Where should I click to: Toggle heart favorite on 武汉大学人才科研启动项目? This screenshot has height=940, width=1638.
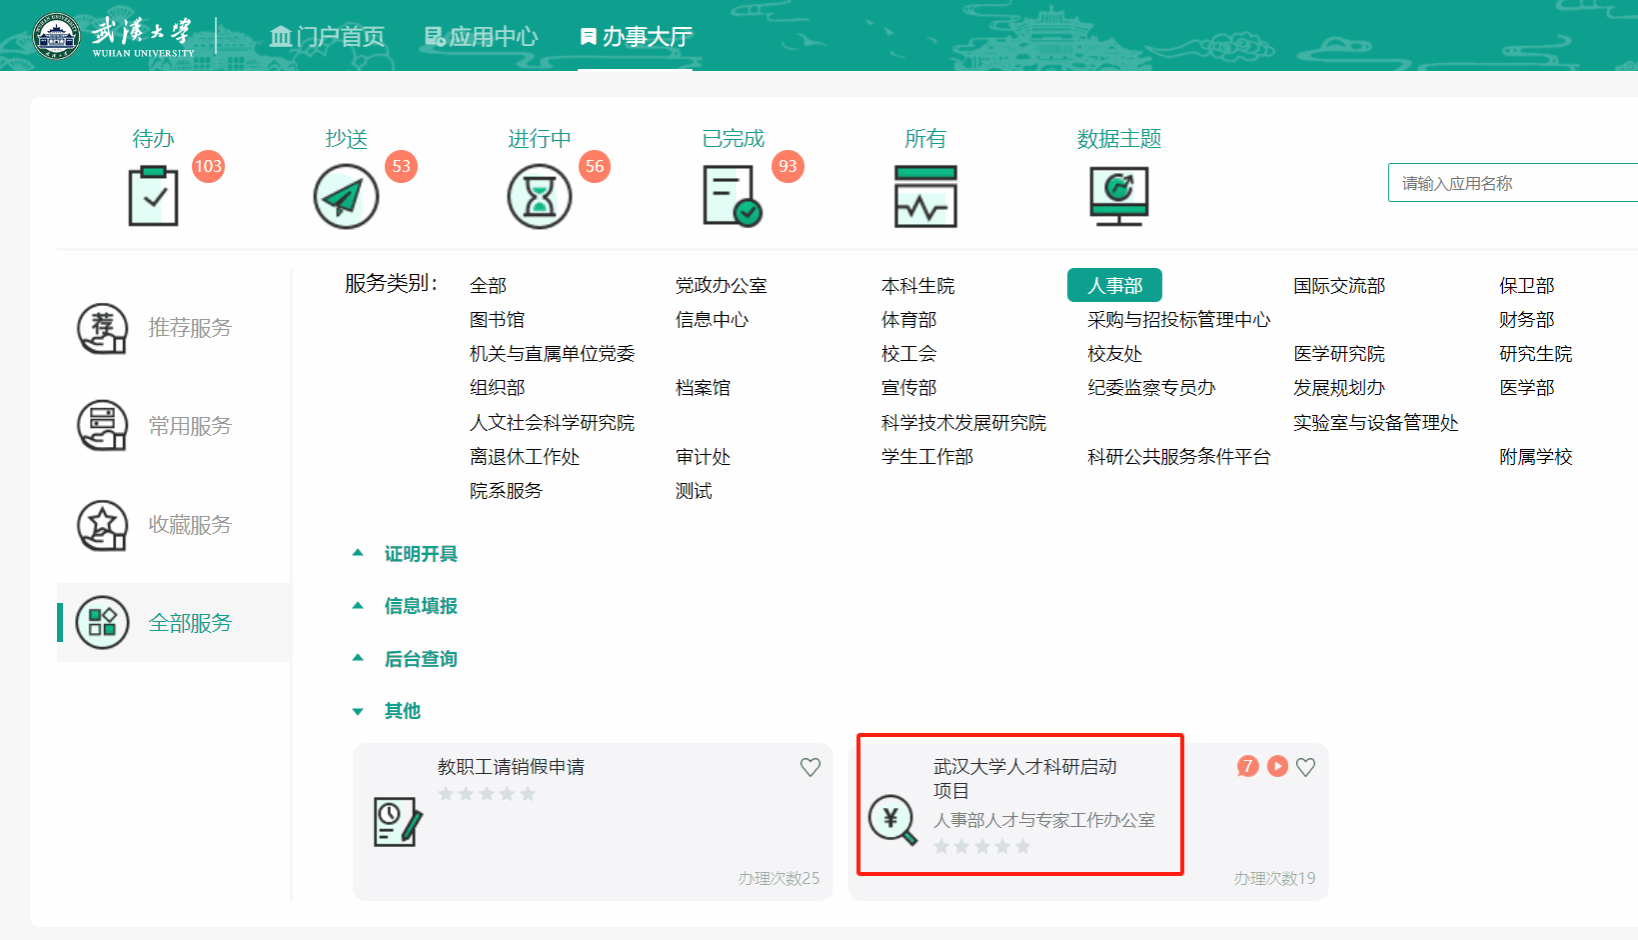pyautogui.click(x=1305, y=767)
